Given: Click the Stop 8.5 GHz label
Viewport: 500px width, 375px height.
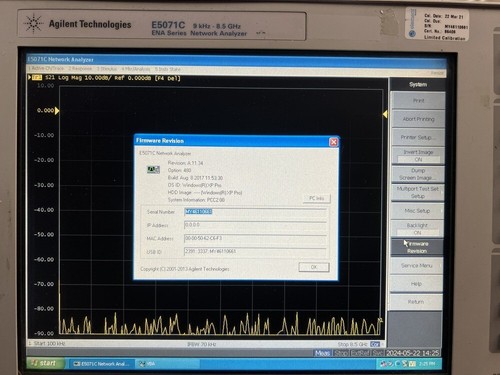Looking at the screenshot, I should pyautogui.click(x=352, y=344).
